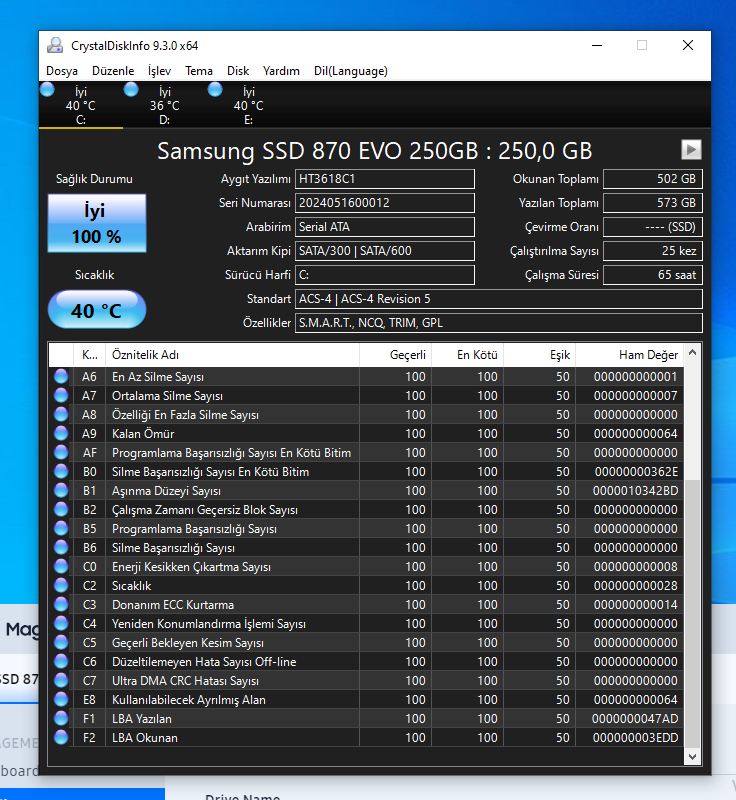Sort by Geçerli column header
Screen dimensions: 736x800
[395, 355]
